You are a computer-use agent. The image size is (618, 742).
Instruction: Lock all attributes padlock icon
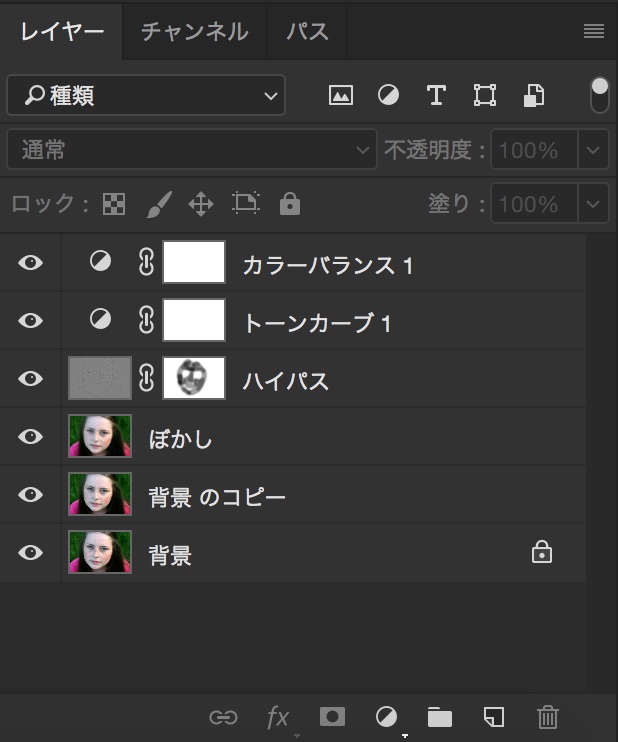[290, 204]
